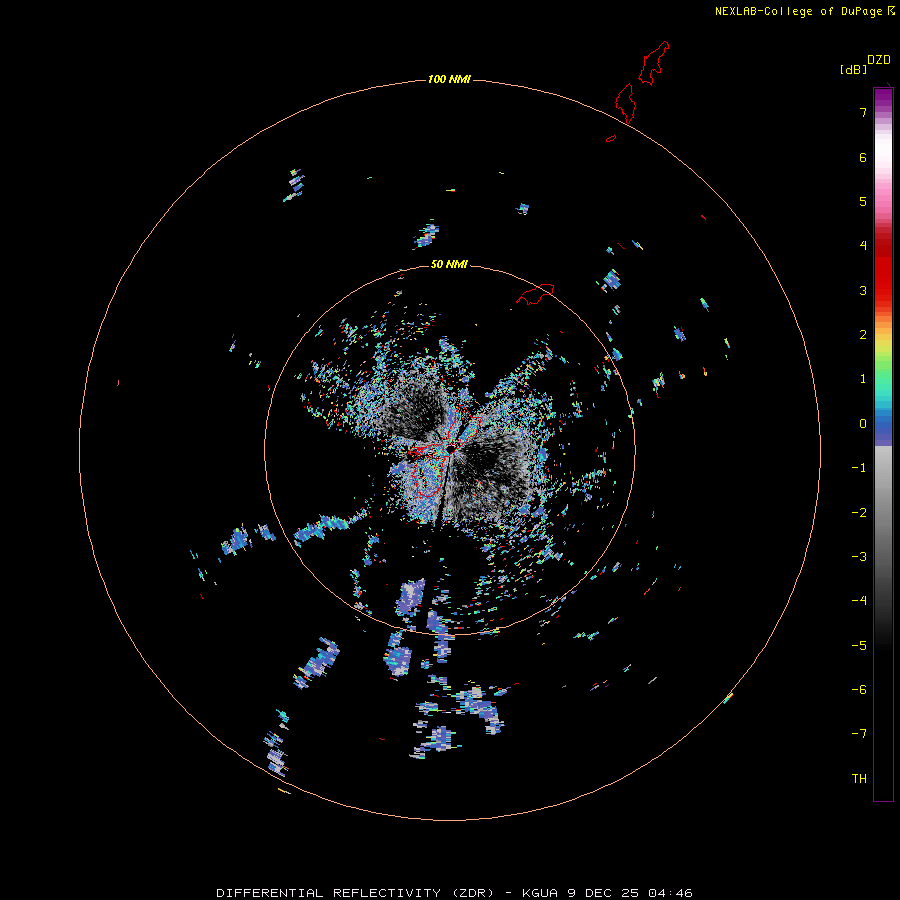The width and height of the screenshot is (900, 900).
Task: Click the "-2" value on the scale
Action: point(859,513)
